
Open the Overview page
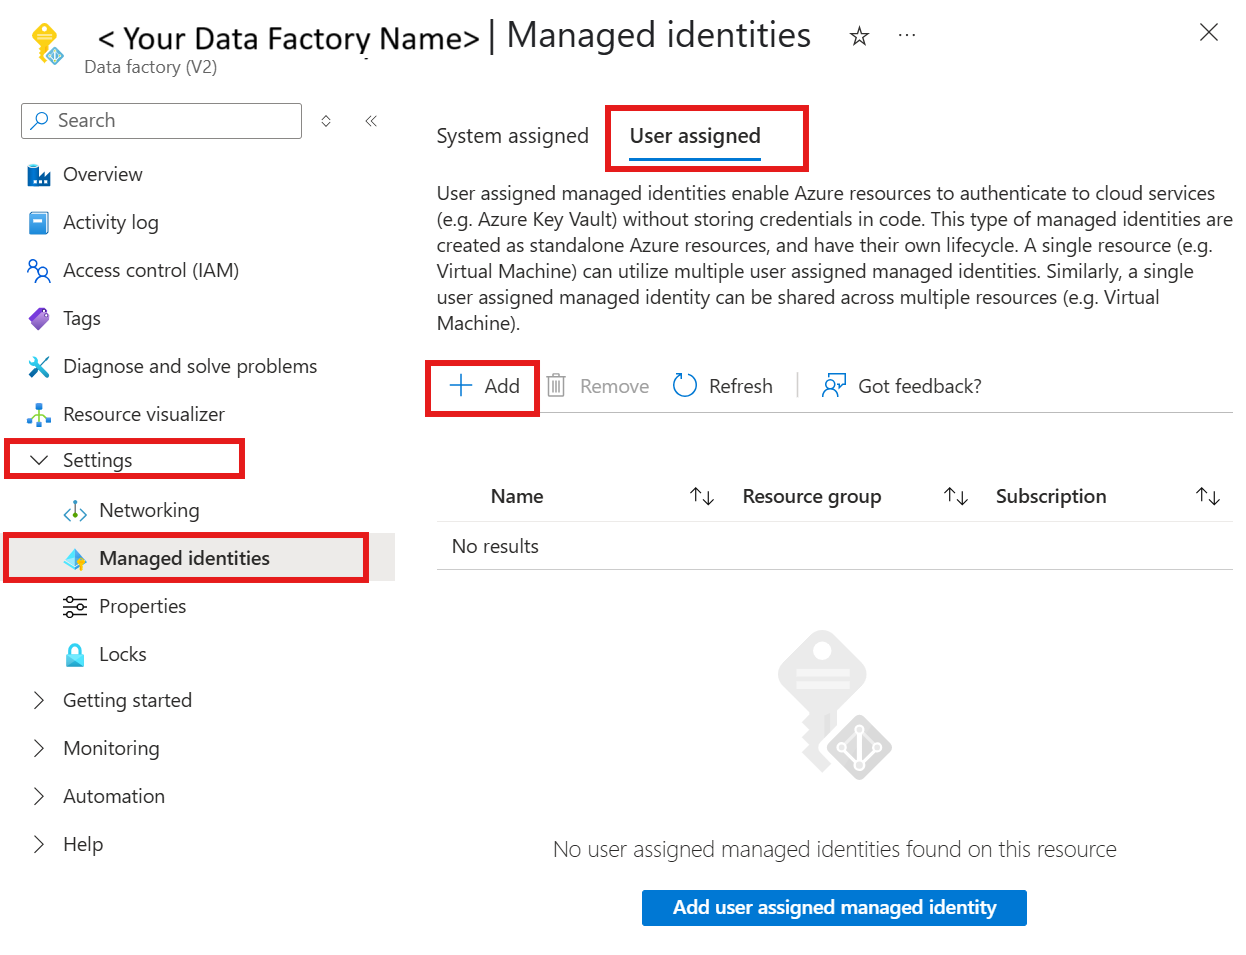click(x=102, y=175)
